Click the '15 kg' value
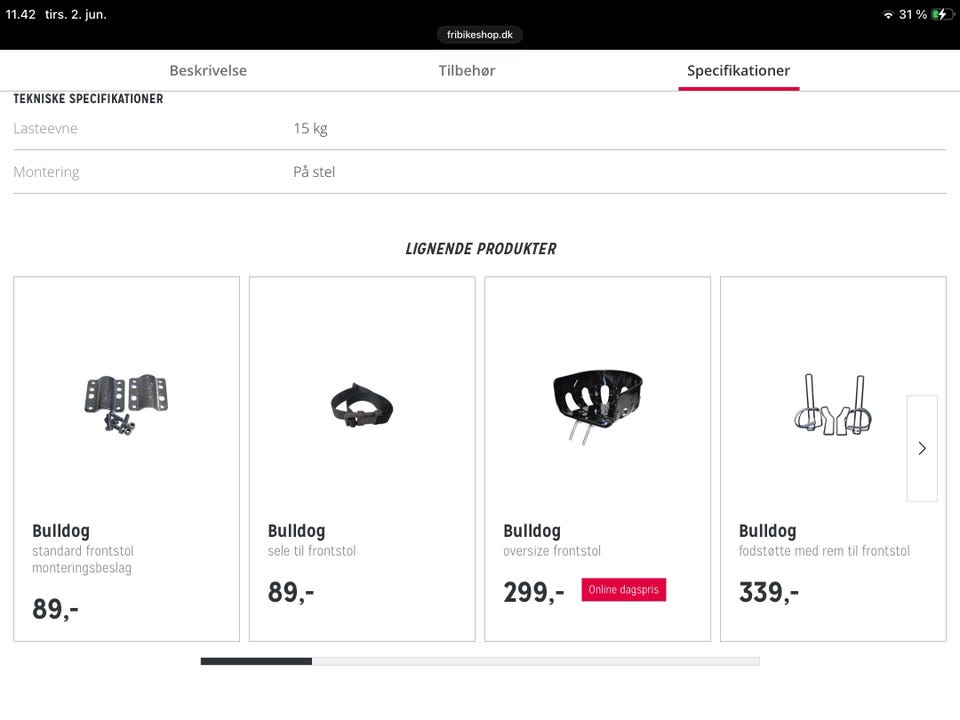 [x=310, y=129]
